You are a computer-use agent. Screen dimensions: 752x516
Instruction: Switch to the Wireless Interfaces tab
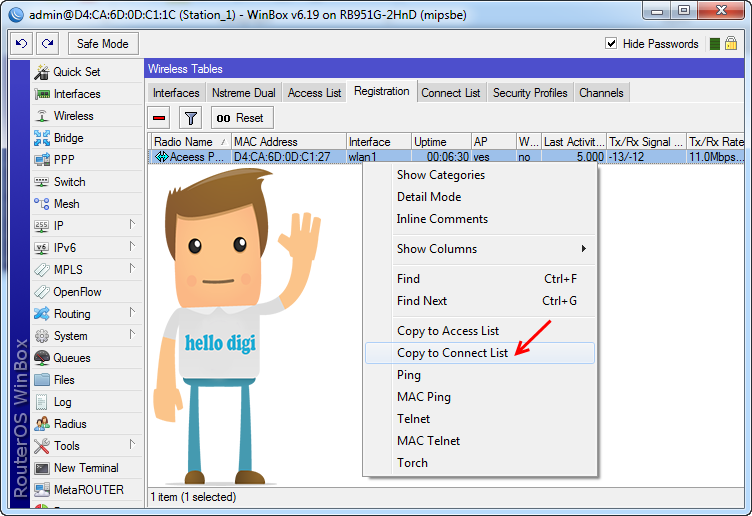[x=176, y=93]
